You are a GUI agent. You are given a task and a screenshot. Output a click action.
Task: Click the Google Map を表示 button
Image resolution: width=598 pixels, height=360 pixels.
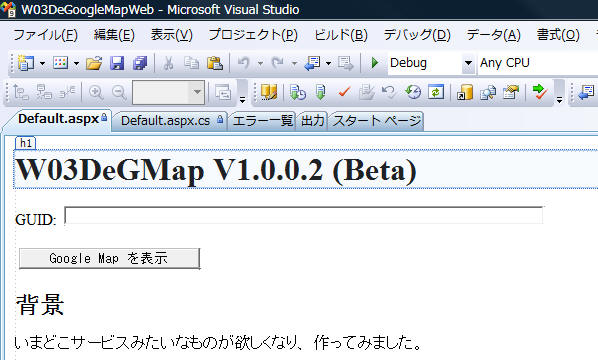coord(109,259)
